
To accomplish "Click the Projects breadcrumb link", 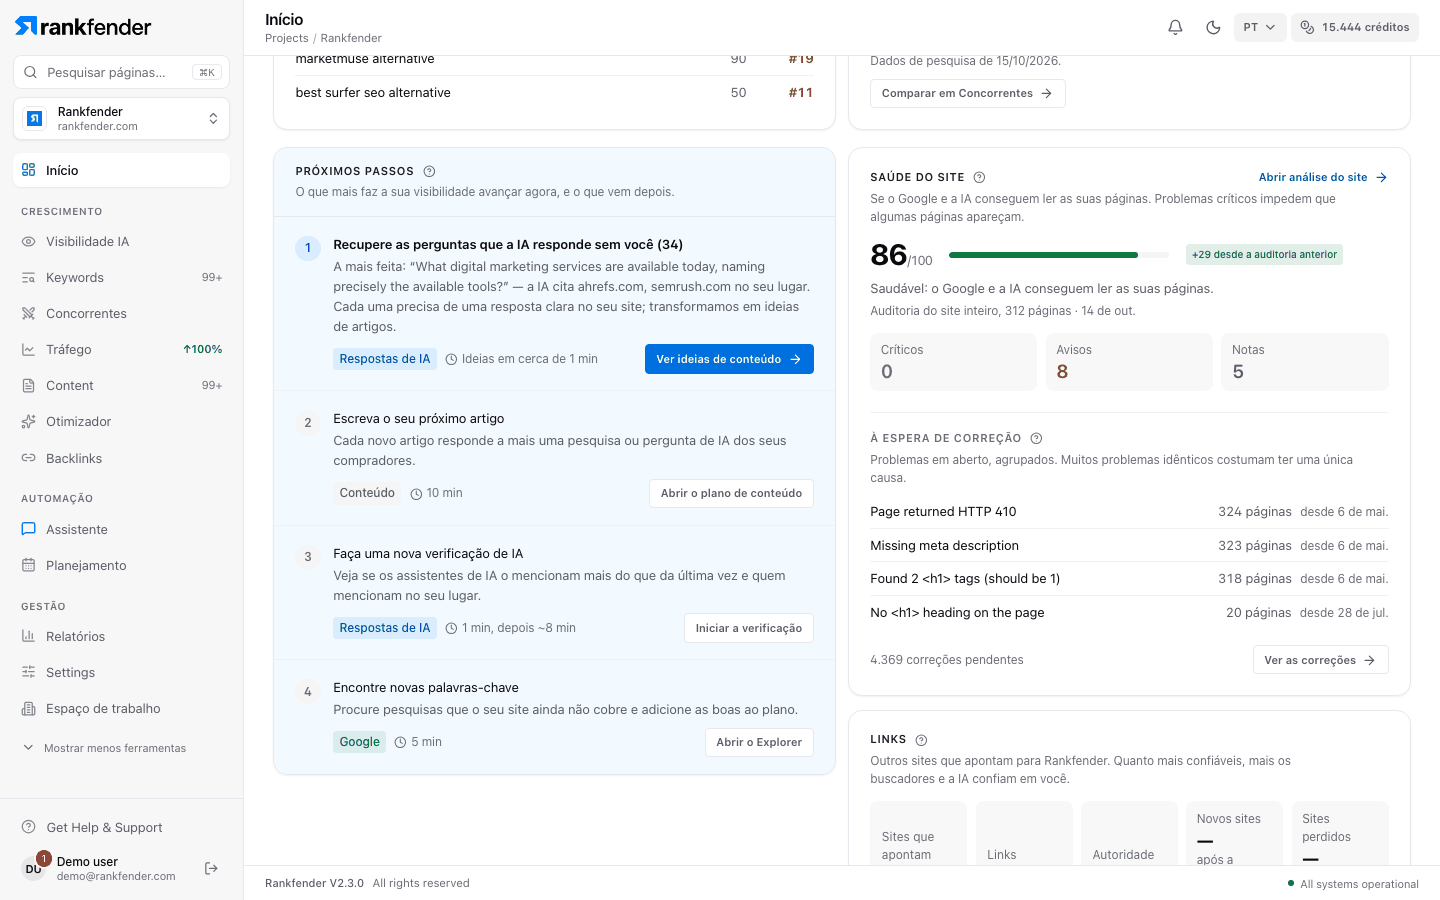I will click(x=286, y=38).
